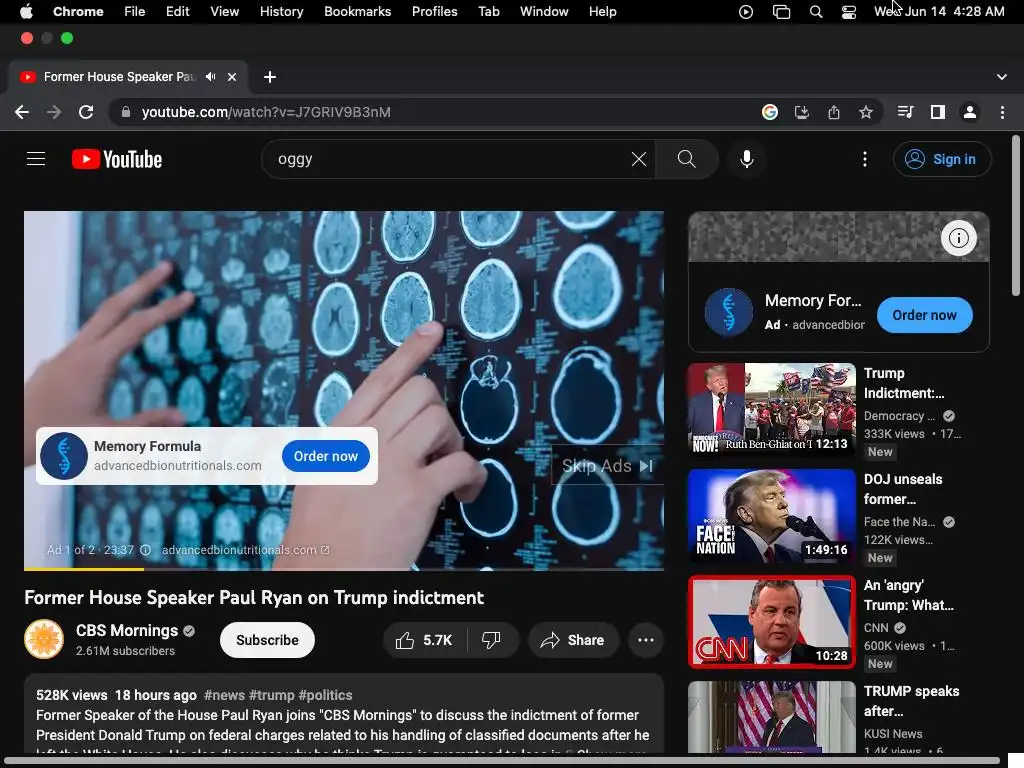1024x768 pixels.
Task: Open the File menu
Action: [x=135, y=12]
